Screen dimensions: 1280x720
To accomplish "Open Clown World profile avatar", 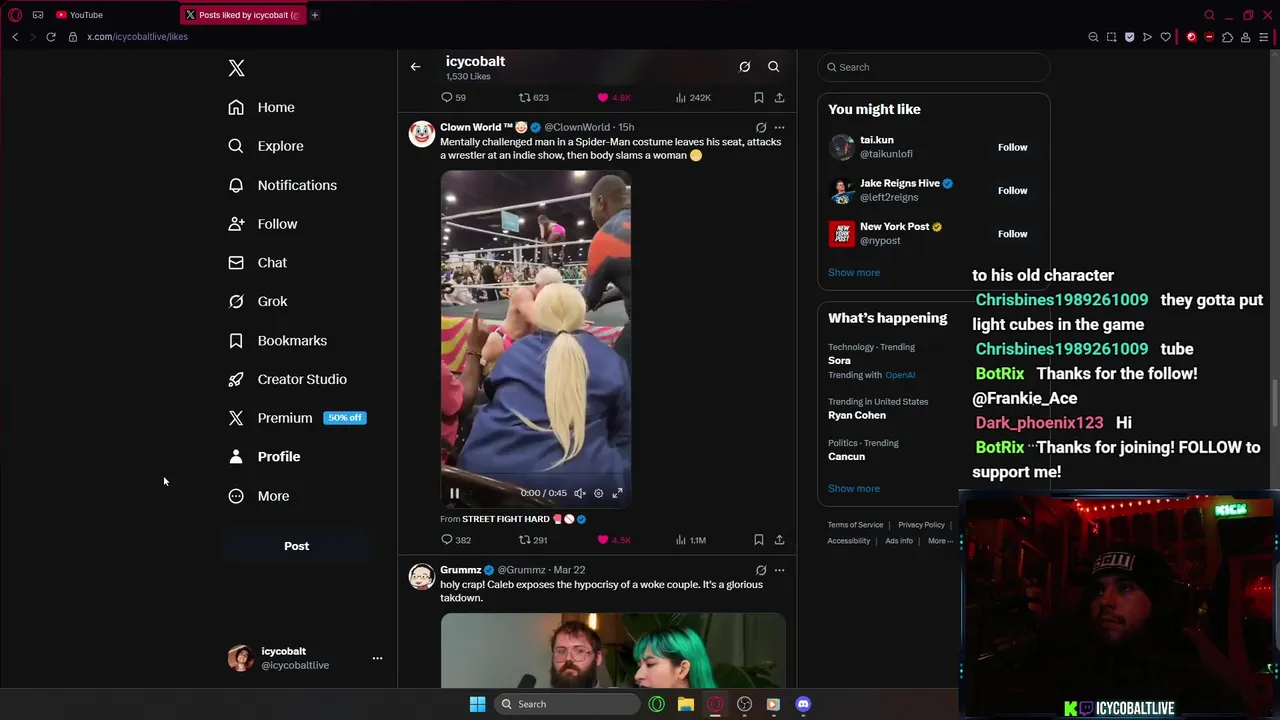I will coord(421,134).
